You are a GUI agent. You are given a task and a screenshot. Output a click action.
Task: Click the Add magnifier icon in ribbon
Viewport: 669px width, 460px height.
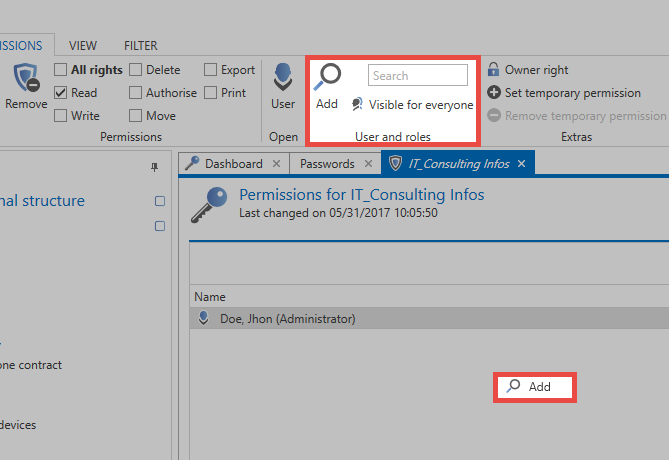tap(327, 77)
